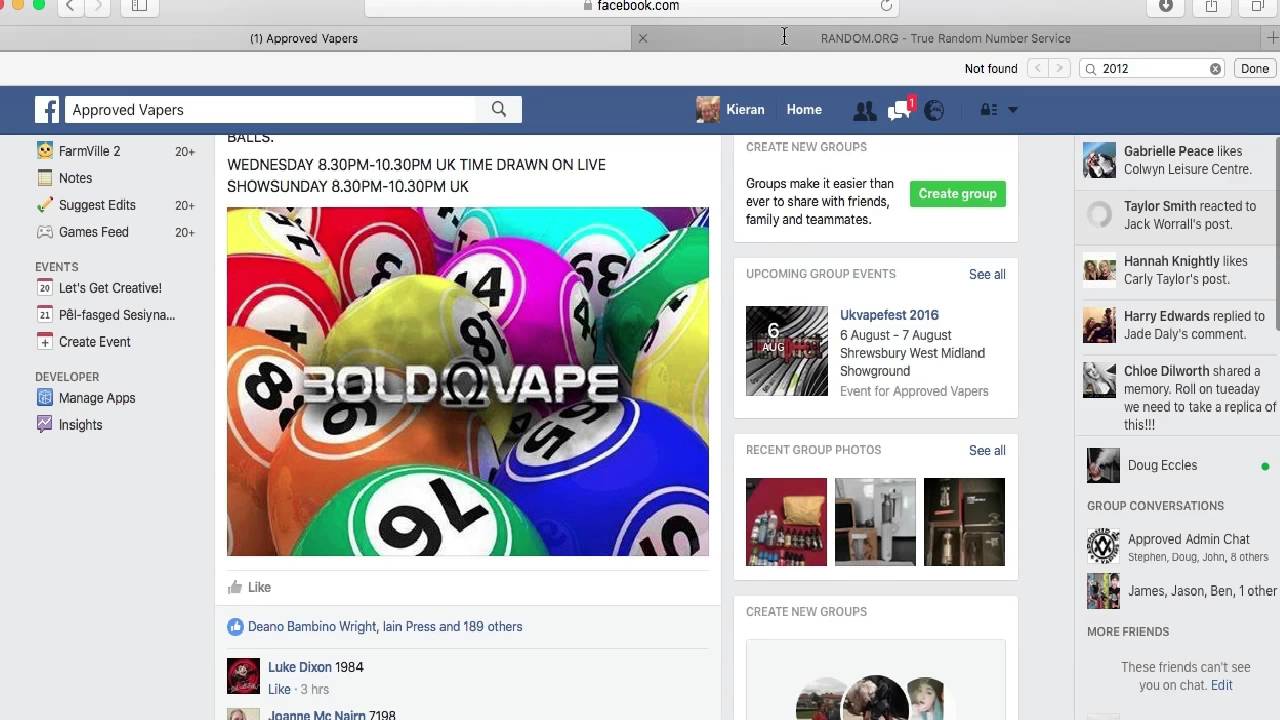Add a new Safari tab
This screenshot has width=1280, height=720.
[x=1272, y=38]
